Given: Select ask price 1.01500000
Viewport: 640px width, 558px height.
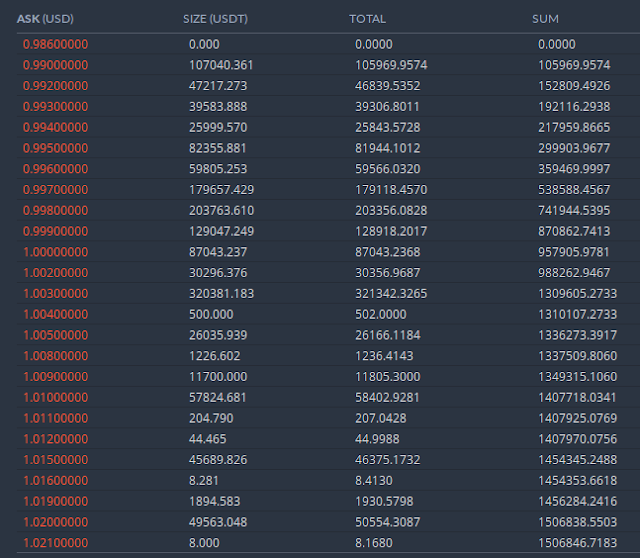Looking at the screenshot, I should pyautogui.click(x=56, y=460).
